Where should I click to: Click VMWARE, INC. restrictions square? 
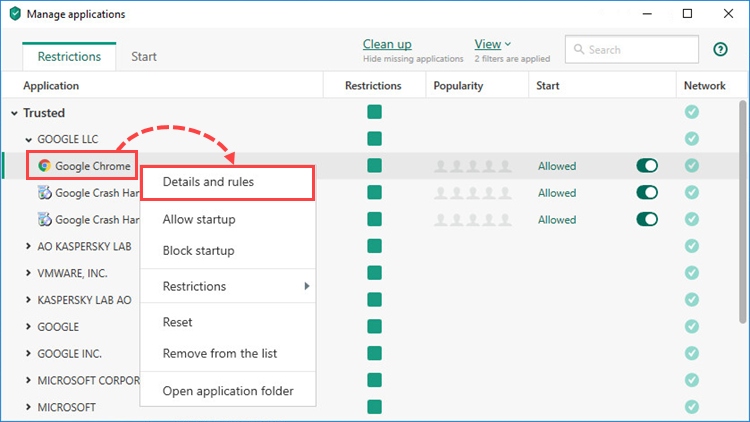pyautogui.click(x=375, y=273)
